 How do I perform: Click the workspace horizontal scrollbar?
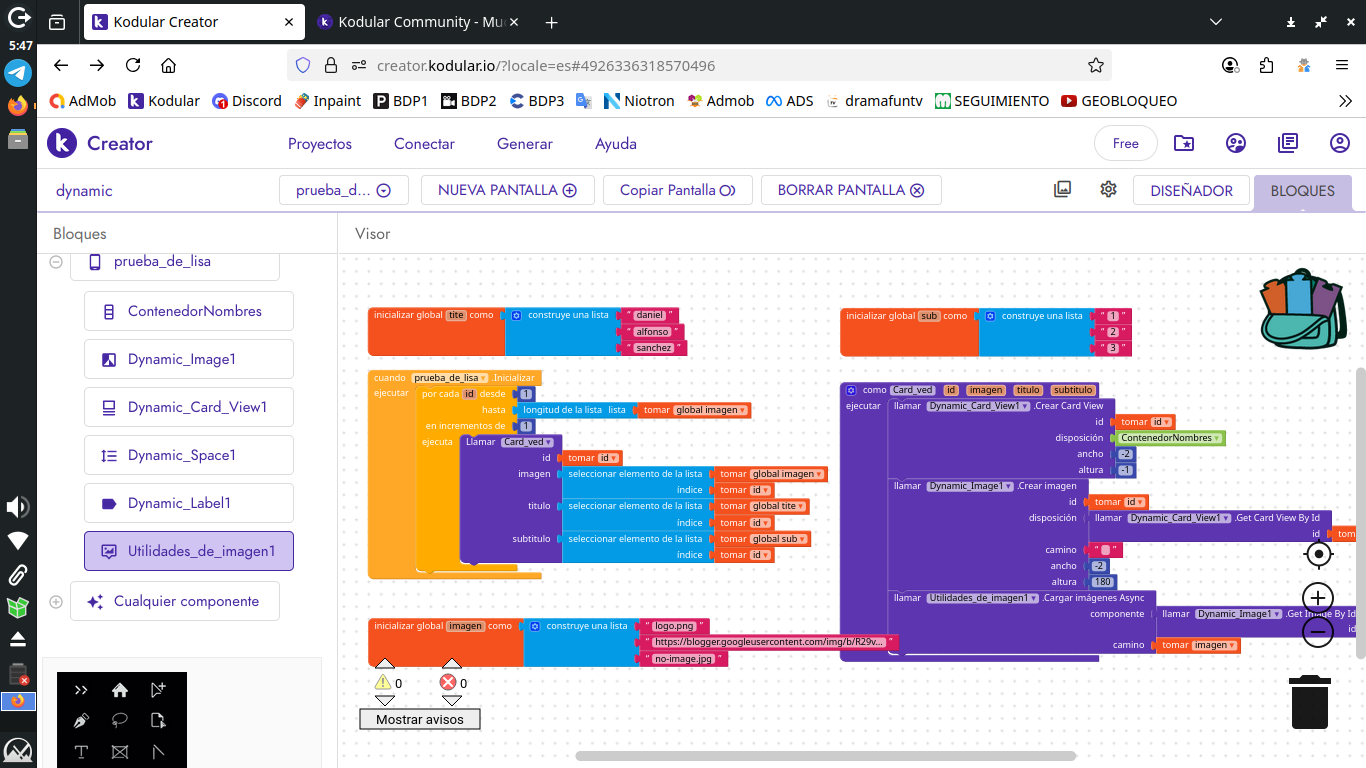click(x=826, y=756)
